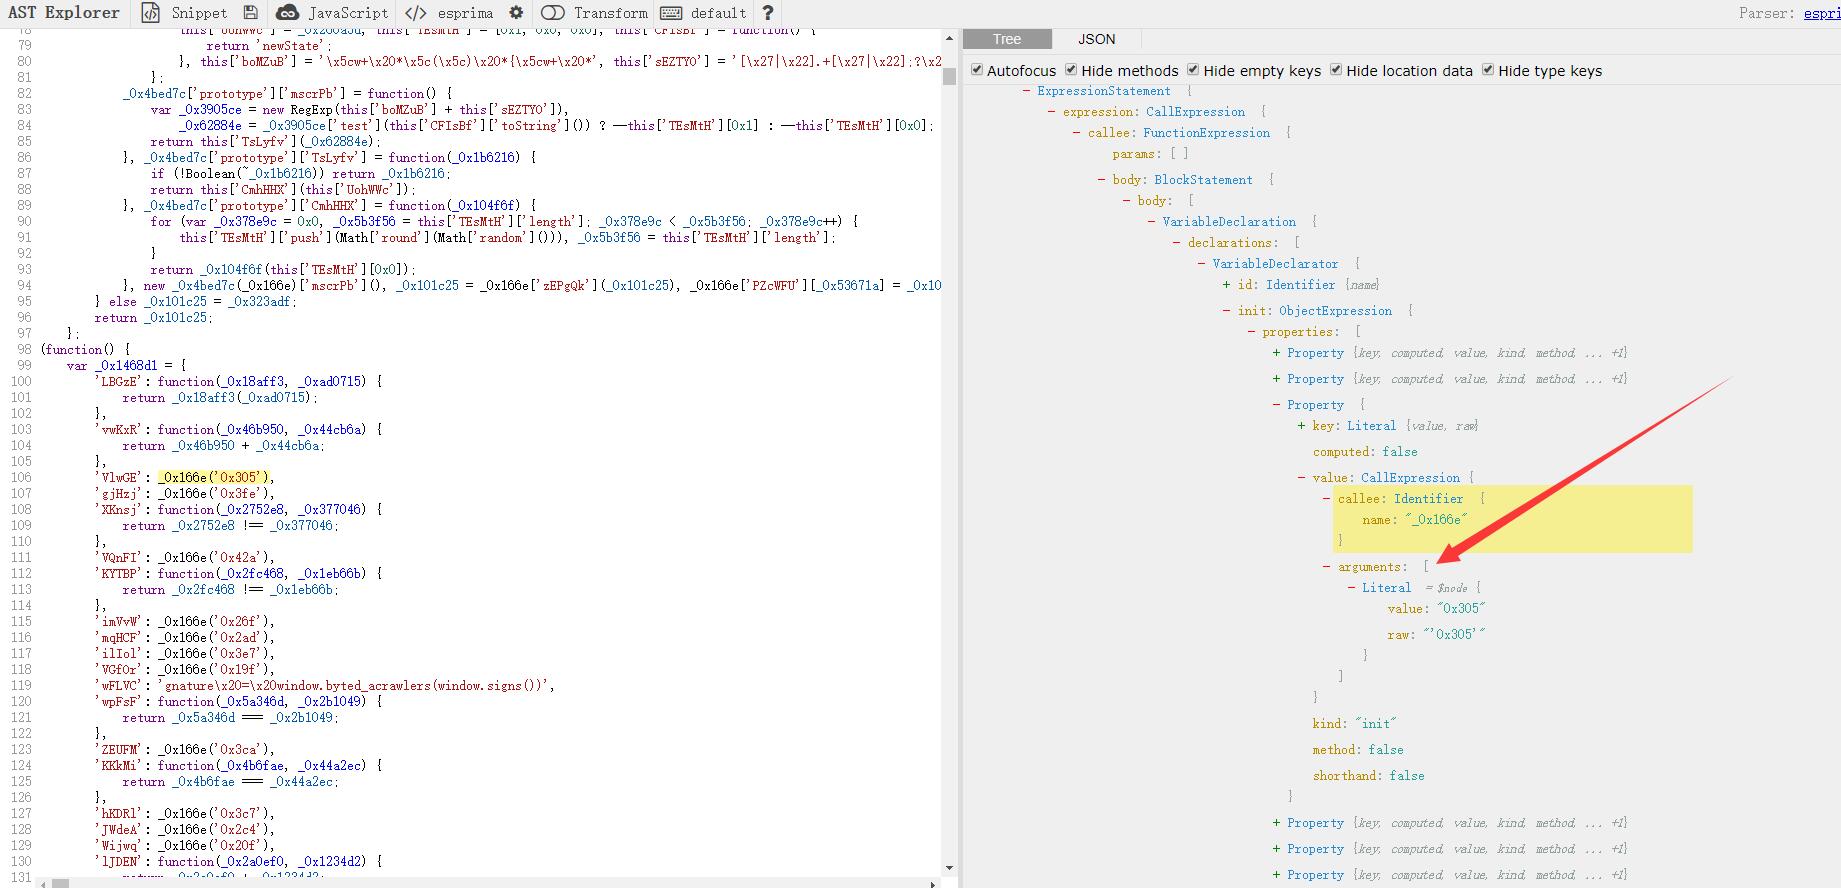
Task: Expand the key Literal node
Action: click(1302, 426)
